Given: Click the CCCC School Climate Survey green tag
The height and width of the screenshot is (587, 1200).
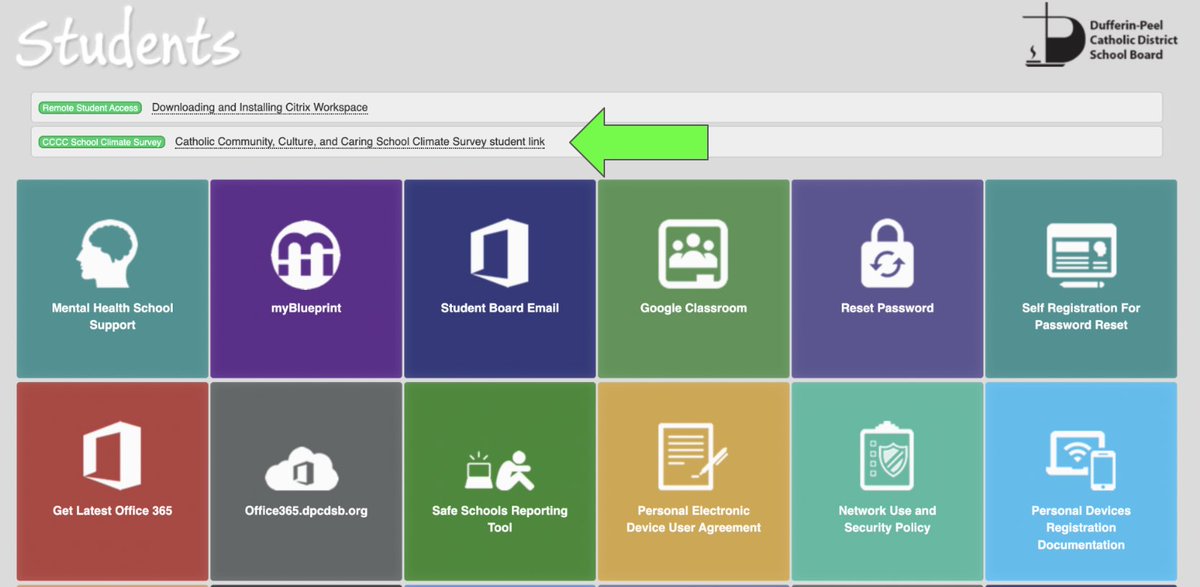Looking at the screenshot, I should [102, 142].
